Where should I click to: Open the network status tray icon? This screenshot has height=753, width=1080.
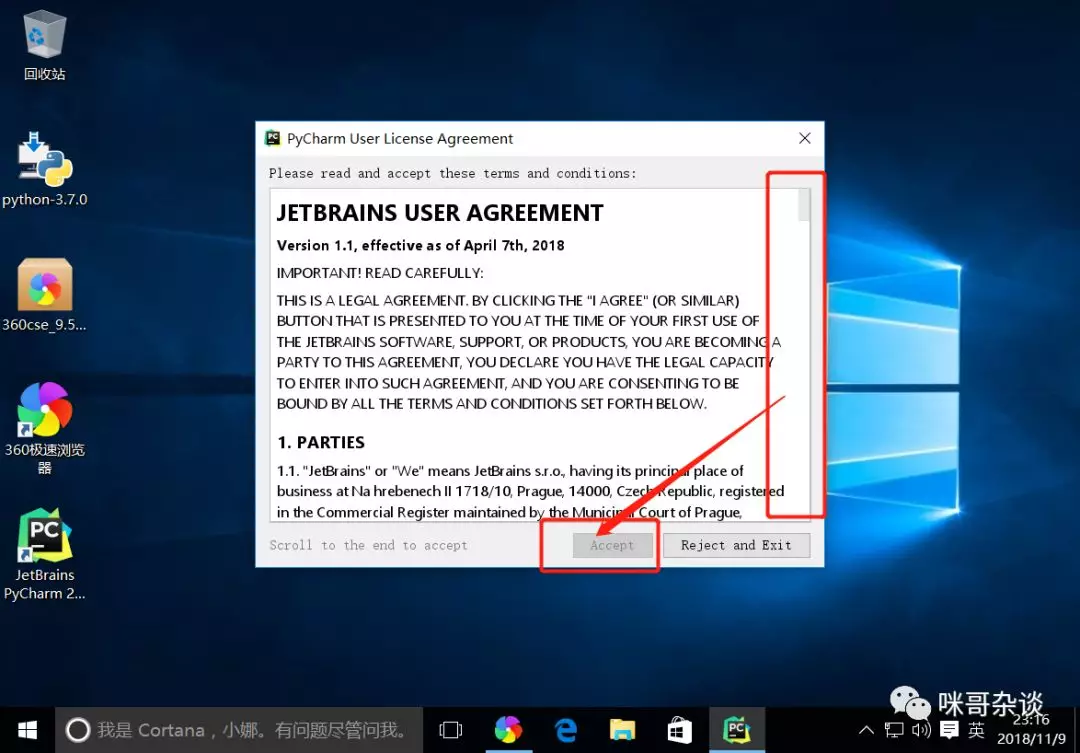(894, 730)
